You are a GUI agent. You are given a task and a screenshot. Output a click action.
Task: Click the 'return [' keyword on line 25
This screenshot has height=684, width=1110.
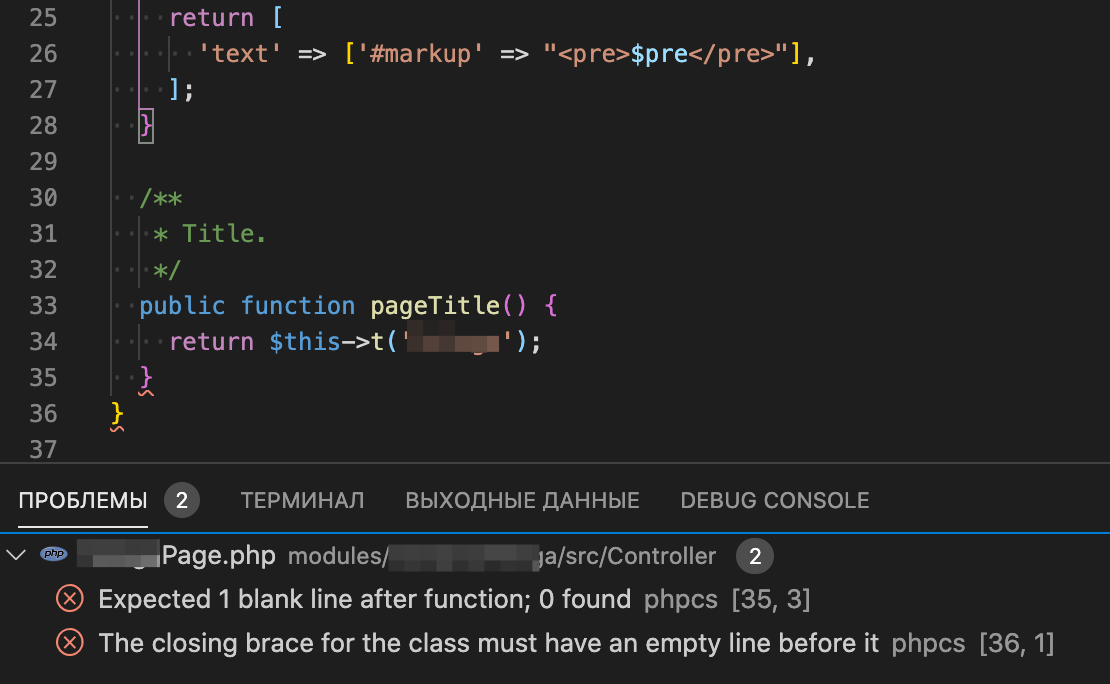click(226, 18)
